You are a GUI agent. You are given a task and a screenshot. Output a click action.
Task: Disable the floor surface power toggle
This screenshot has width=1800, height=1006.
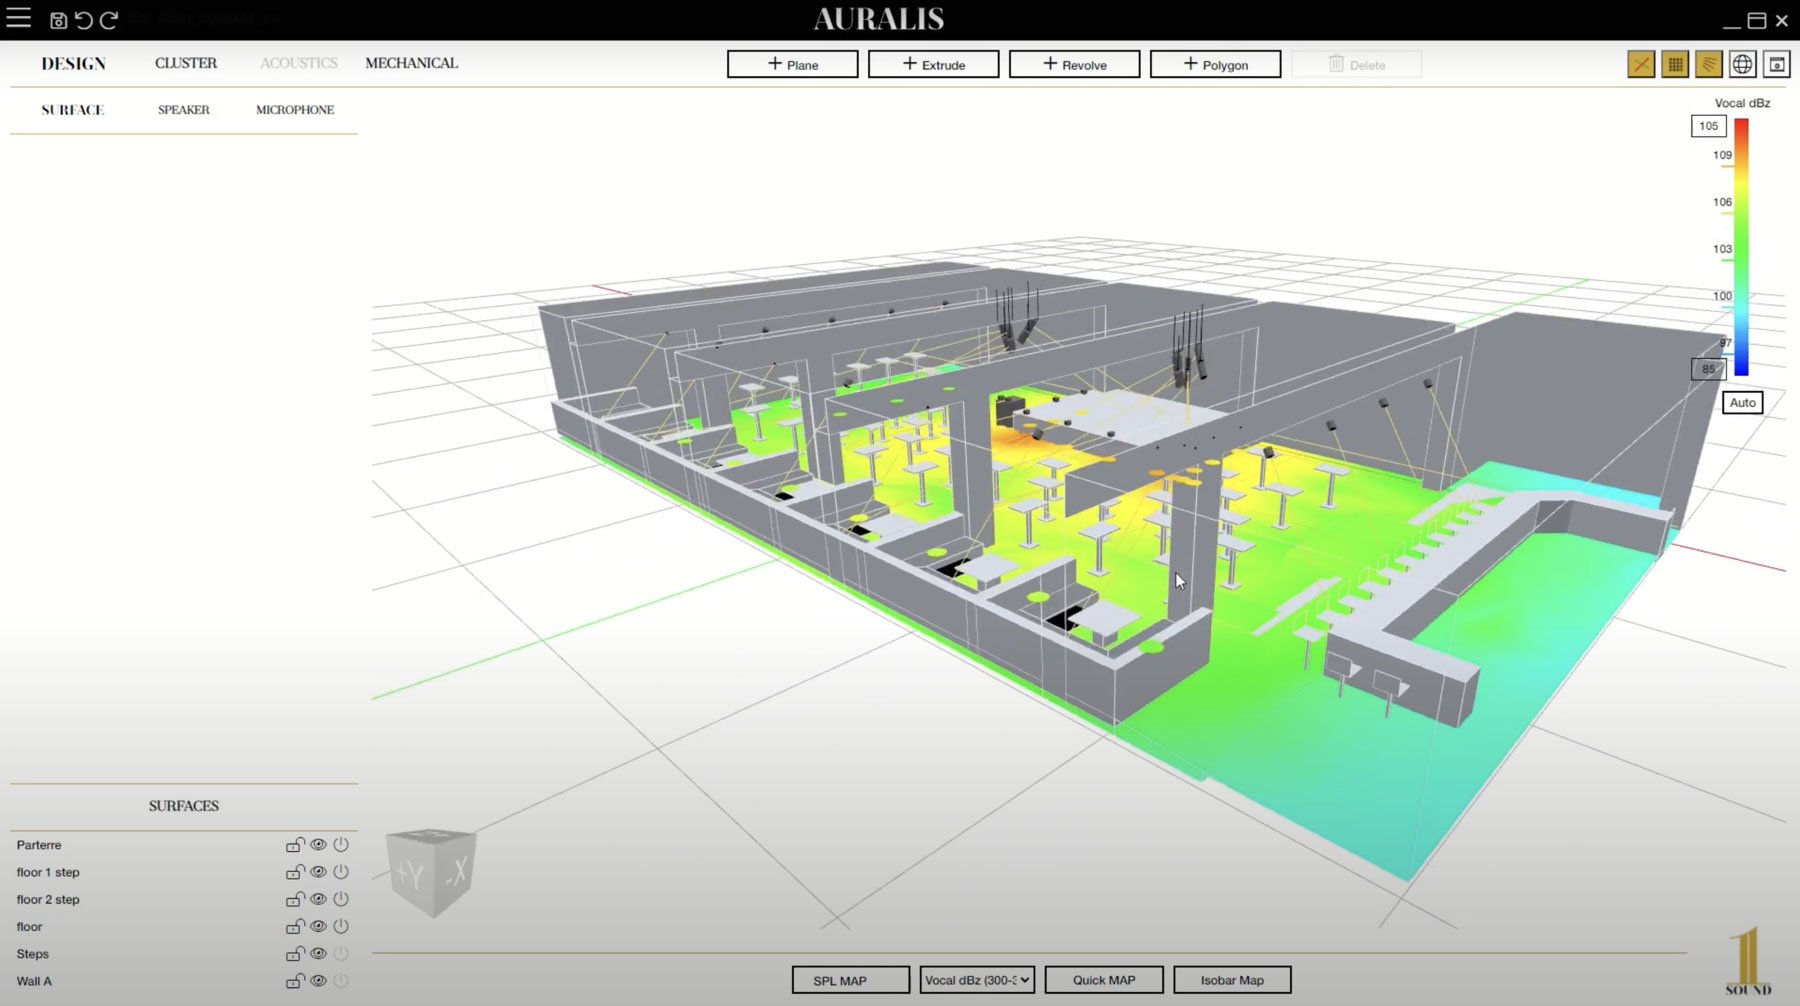[341, 927]
